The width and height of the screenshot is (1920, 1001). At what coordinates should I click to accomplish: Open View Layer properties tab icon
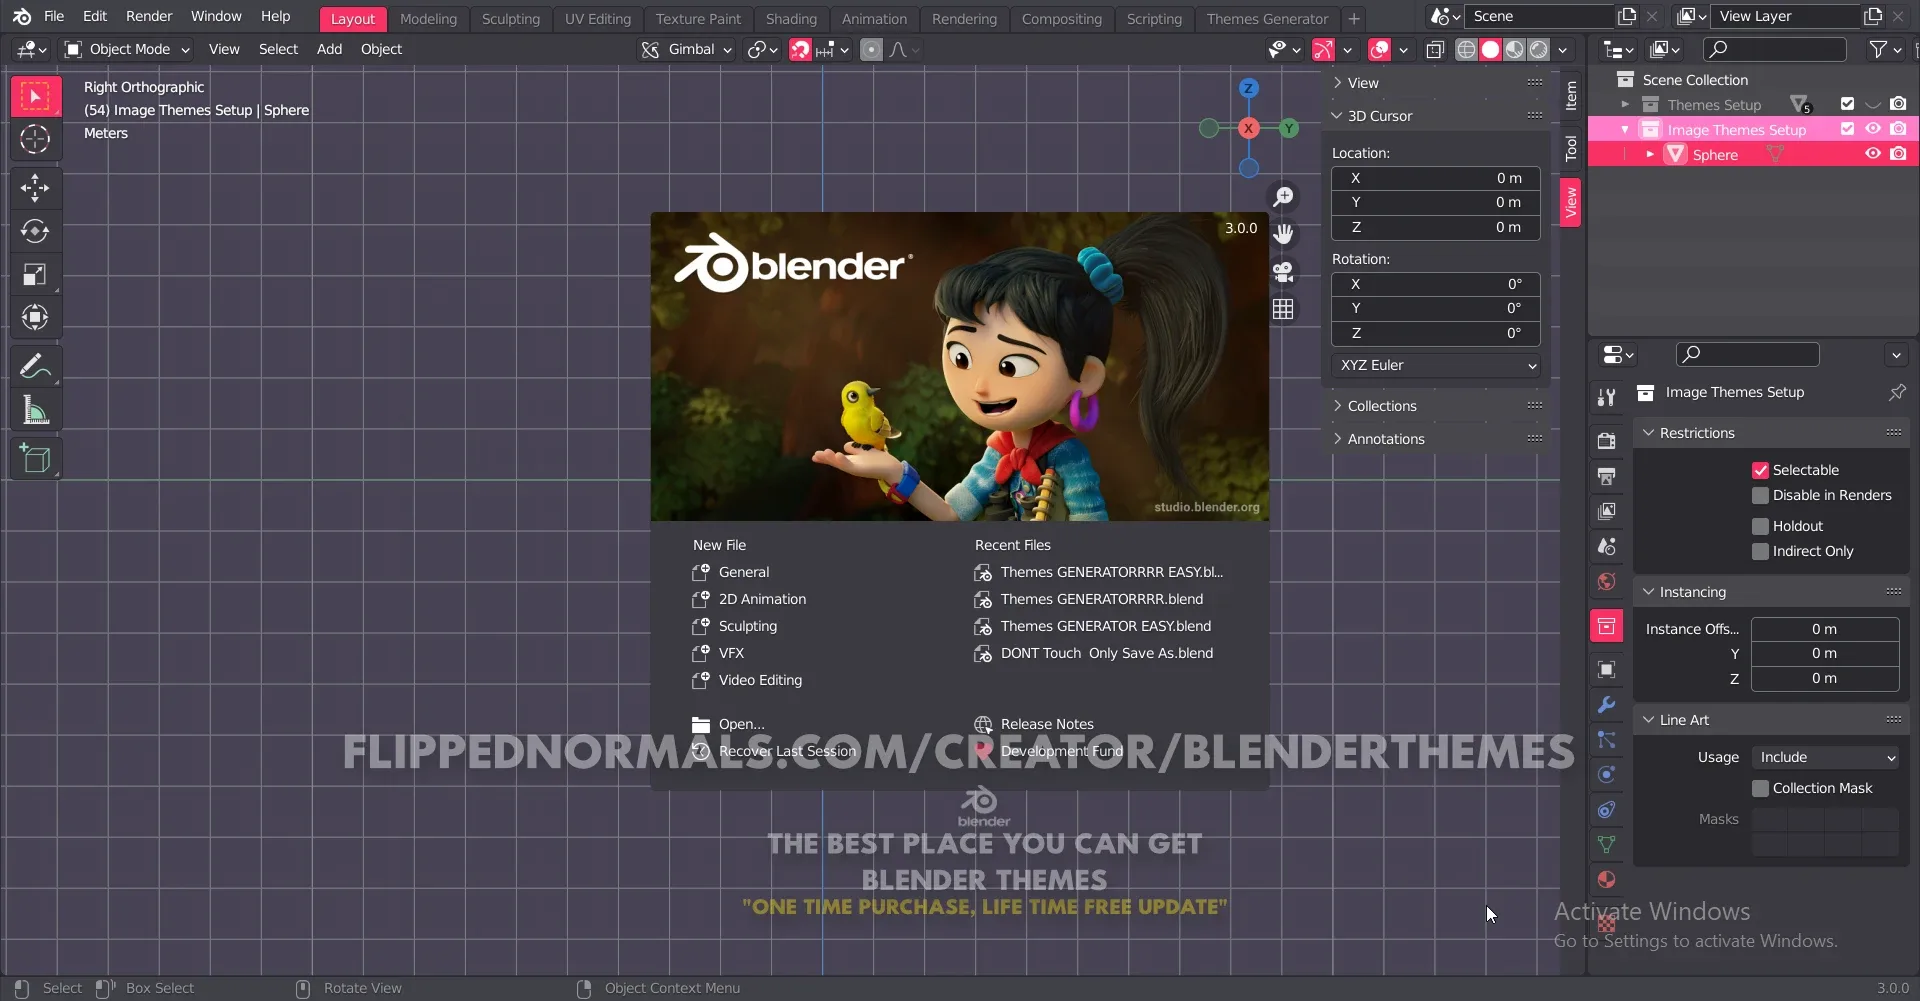coord(1606,511)
